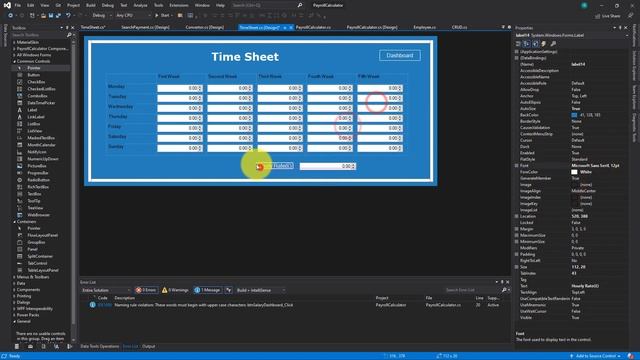The height and width of the screenshot is (360, 640).
Task: Select the NumericUpDown control in Toolbox
Action: click(x=43, y=159)
